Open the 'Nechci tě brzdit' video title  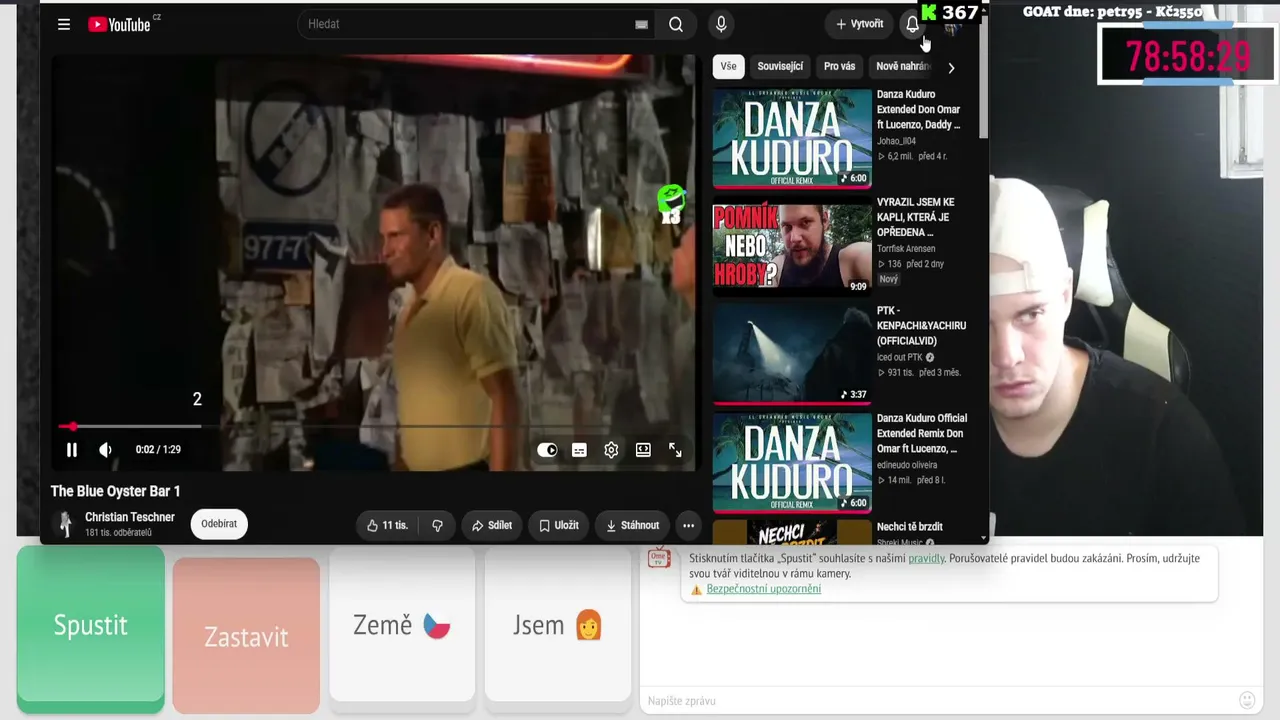point(910,526)
